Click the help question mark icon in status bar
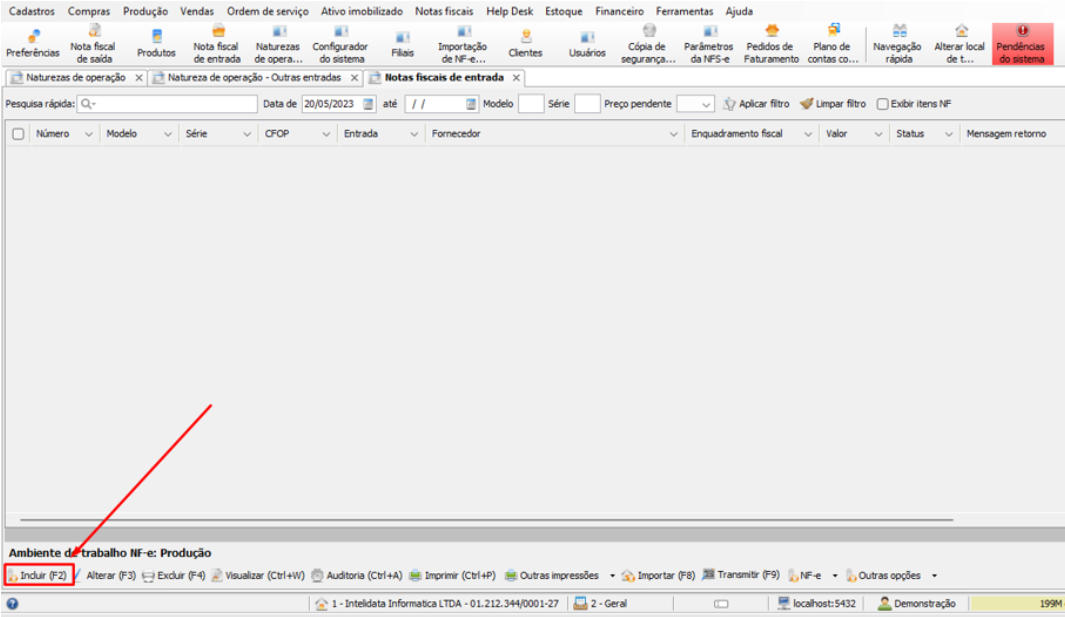1065x617 pixels. (x=12, y=603)
